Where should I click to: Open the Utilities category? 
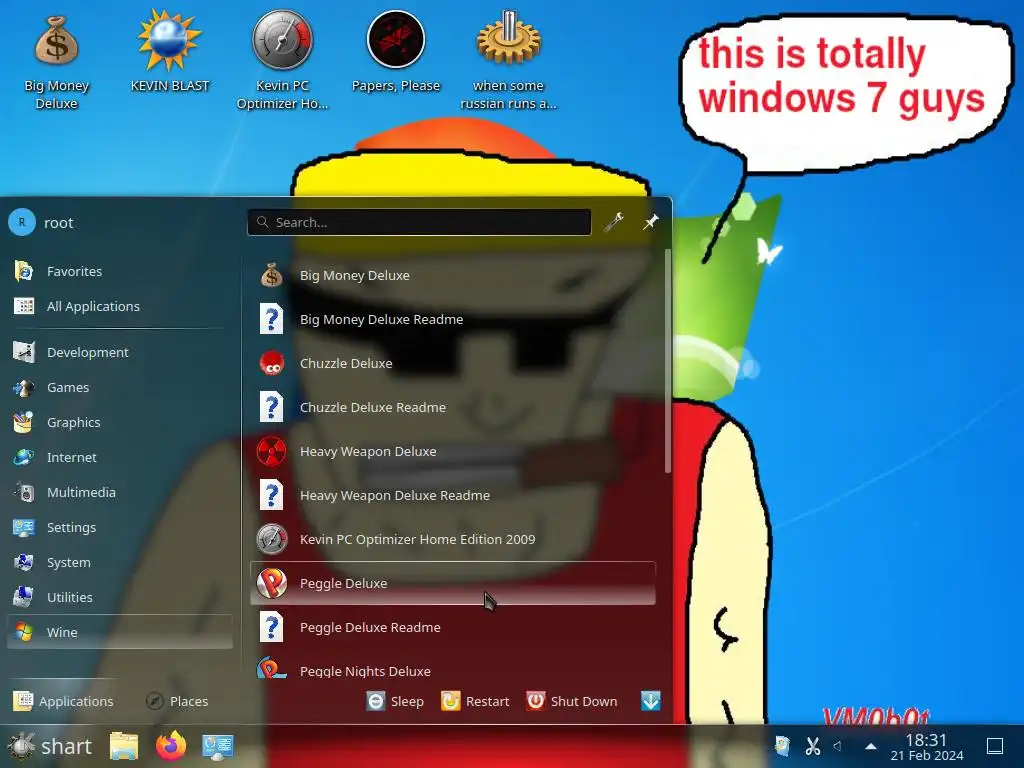(120, 597)
